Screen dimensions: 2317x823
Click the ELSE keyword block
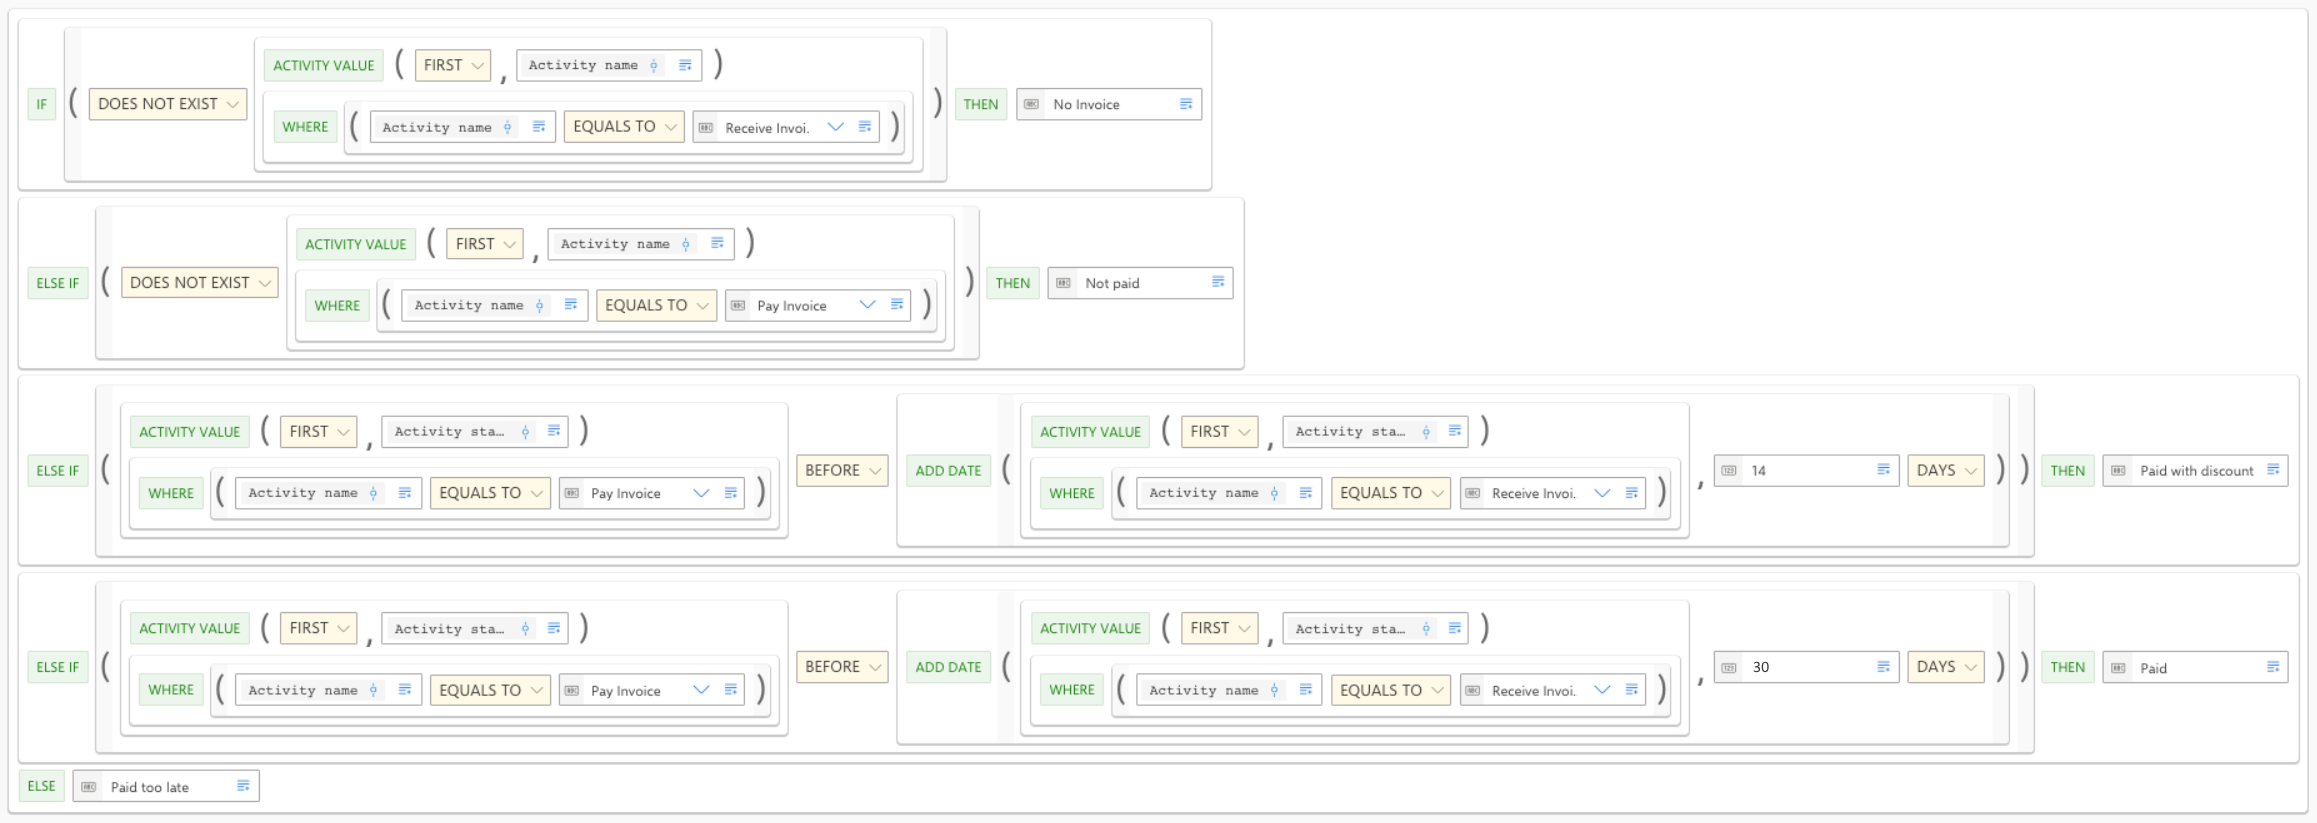42,786
